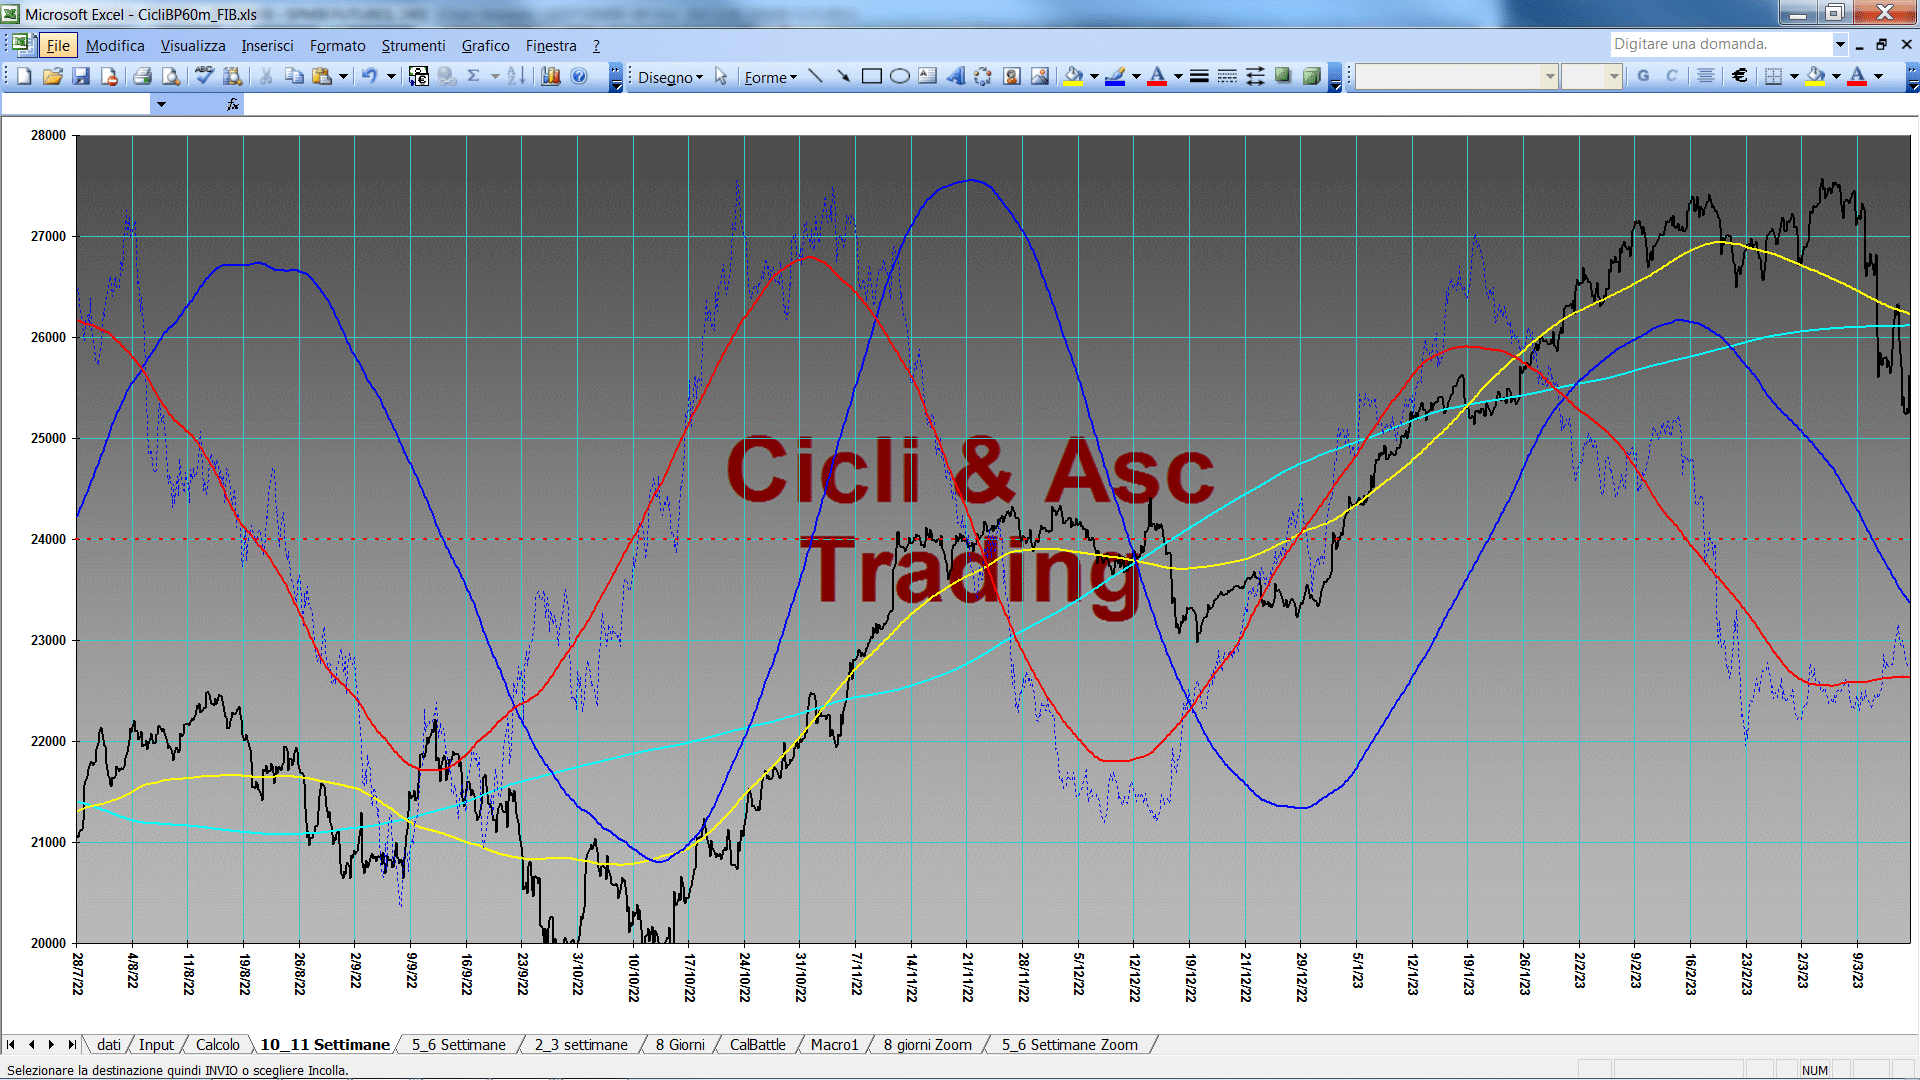
Task: Open the Modifica menu
Action: (115, 46)
